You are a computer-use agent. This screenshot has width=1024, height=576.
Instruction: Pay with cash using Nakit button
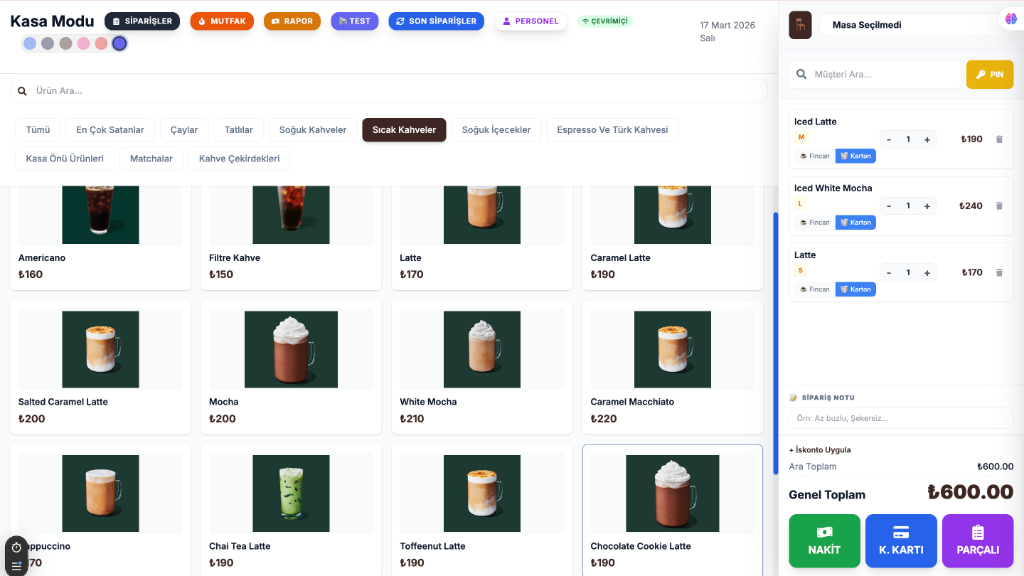click(x=824, y=541)
